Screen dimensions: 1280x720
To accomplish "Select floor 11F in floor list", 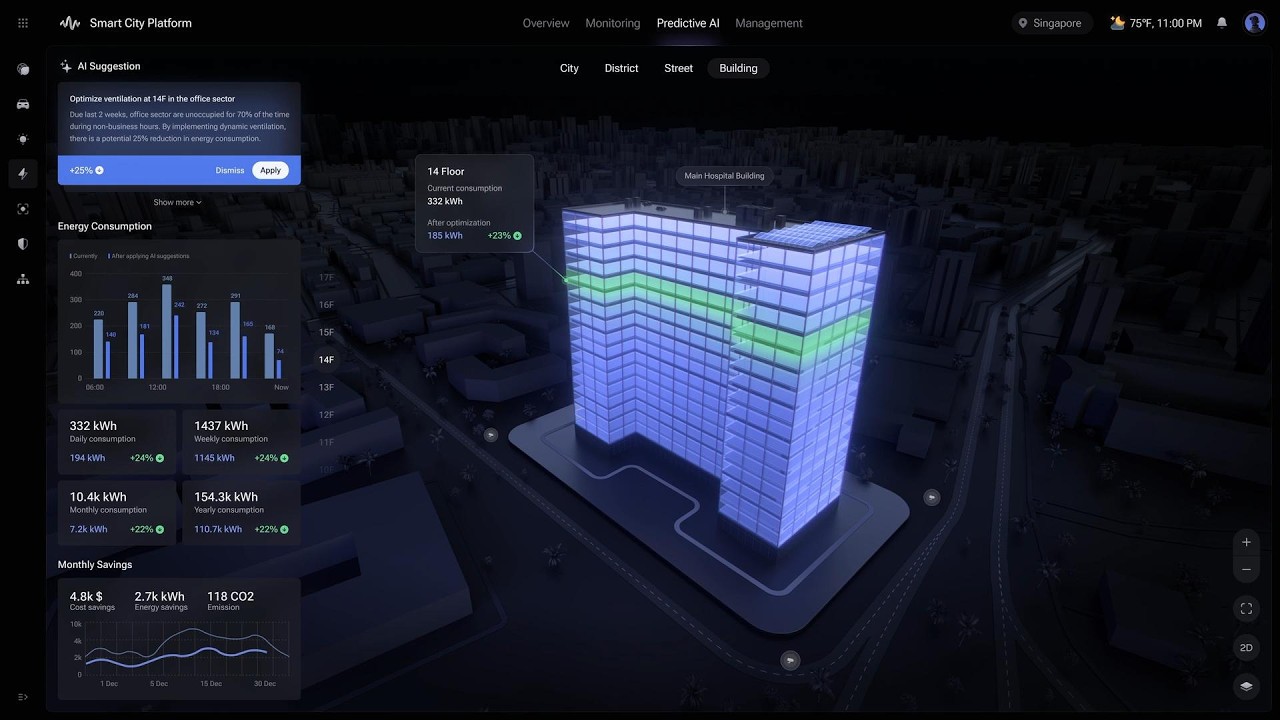I will pos(326,442).
